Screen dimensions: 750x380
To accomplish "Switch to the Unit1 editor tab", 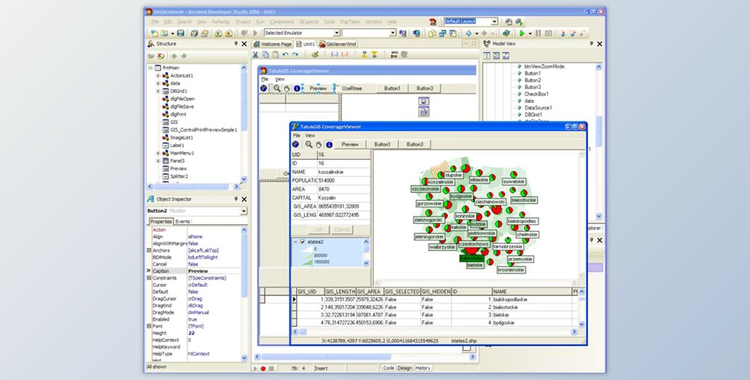I will tap(305, 44).
